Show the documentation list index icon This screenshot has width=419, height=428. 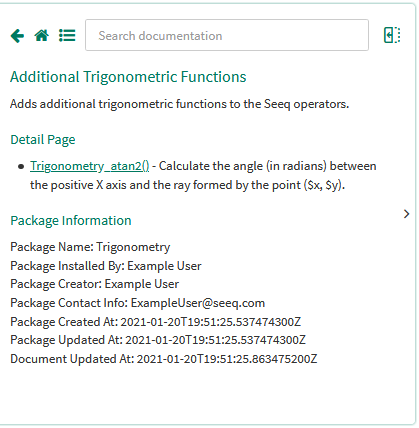pos(67,35)
